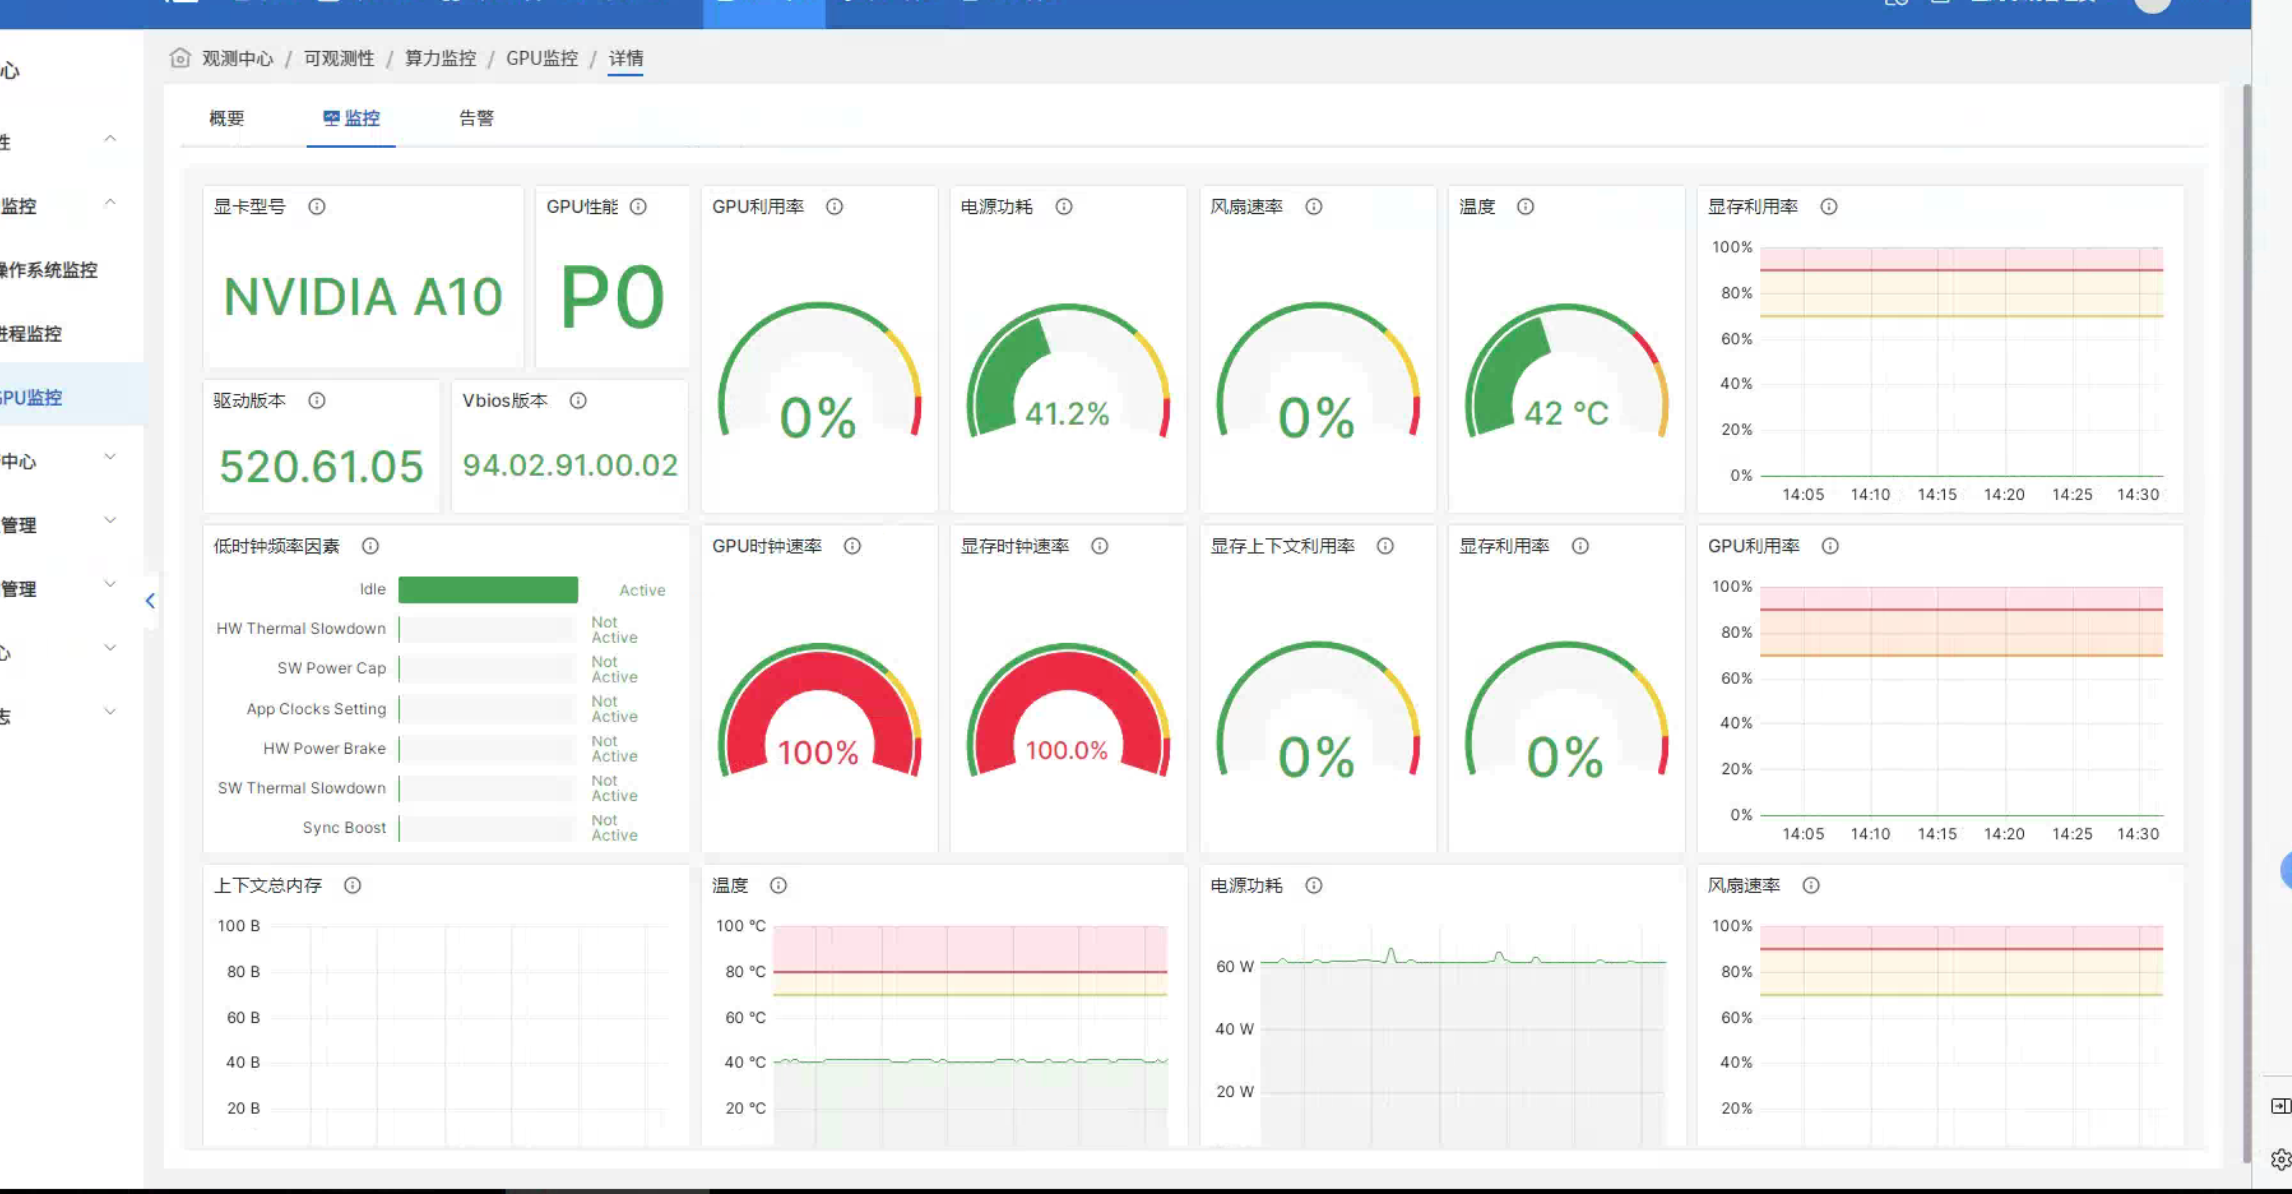Viewport: 2292px width, 1194px height.
Task: Click the 100.0% 显存时钟速率 gauge value
Action: click(x=1067, y=750)
